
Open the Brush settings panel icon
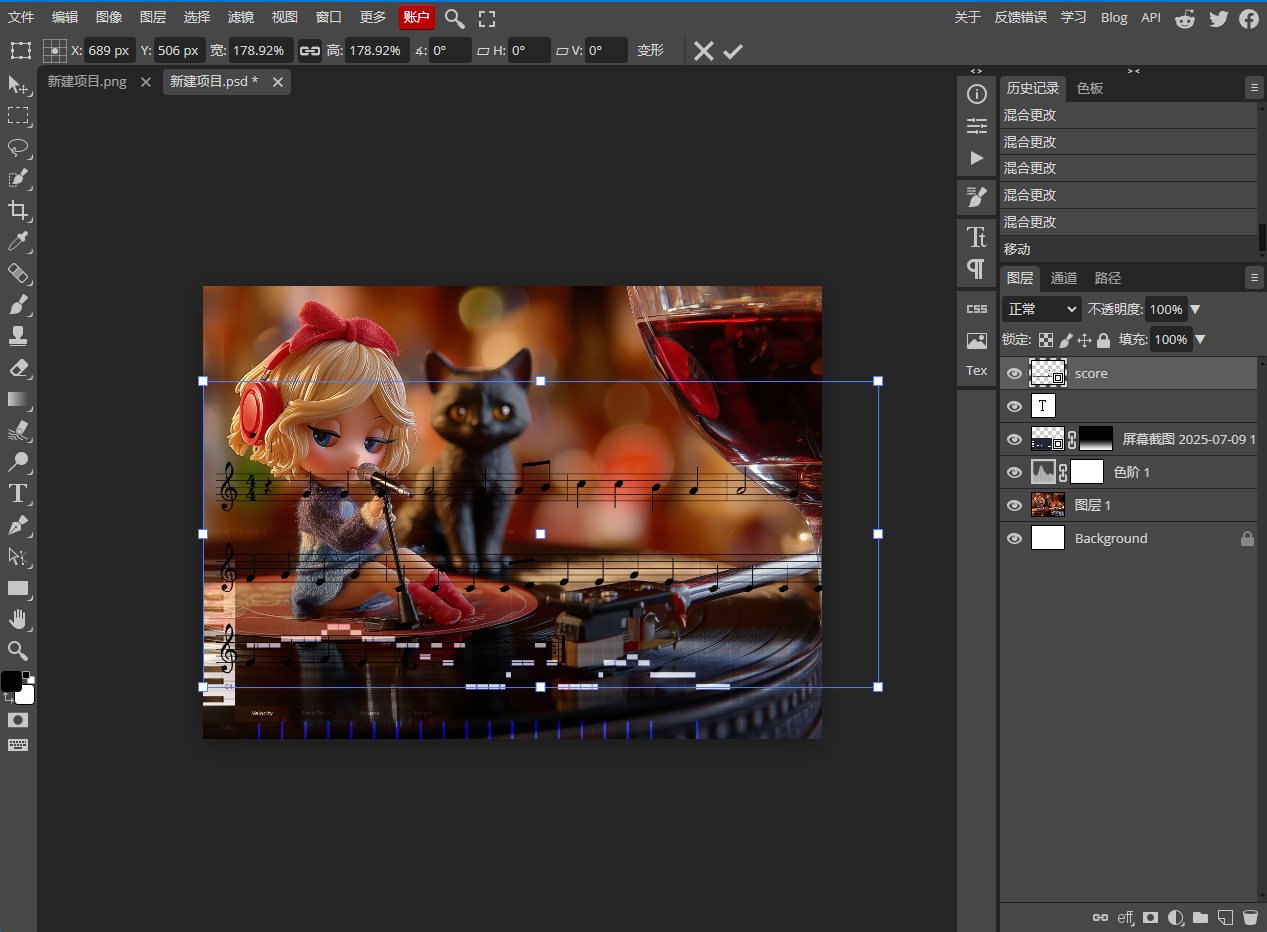(977, 197)
